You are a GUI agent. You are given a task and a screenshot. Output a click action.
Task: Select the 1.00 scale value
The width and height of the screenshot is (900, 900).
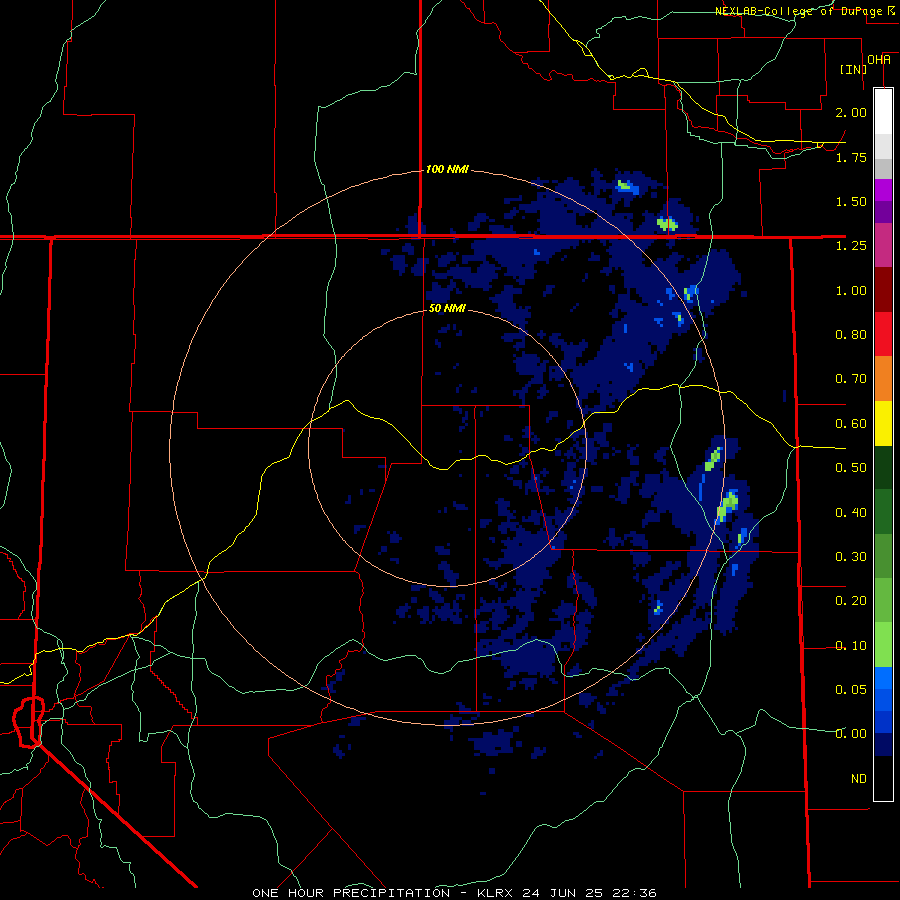pyautogui.click(x=851, y=290)
